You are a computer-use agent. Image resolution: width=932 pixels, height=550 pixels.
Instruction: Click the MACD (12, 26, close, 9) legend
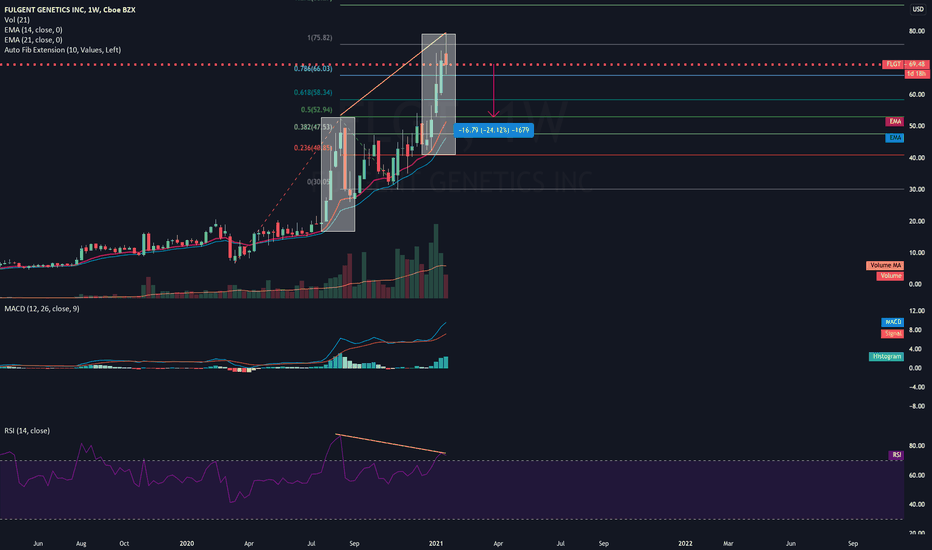pyautogui.click(x=42, y=309)
